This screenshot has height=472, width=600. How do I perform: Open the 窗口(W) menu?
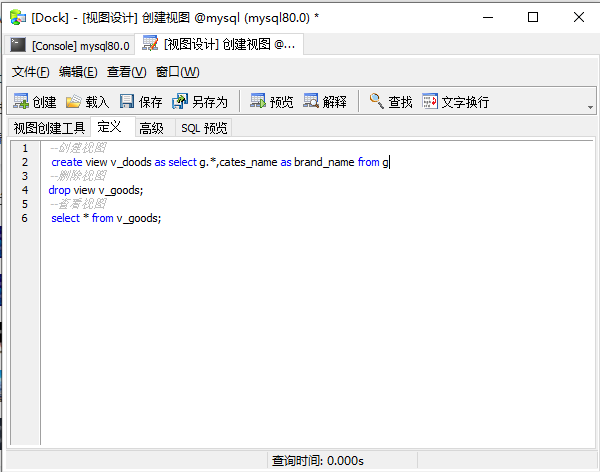click(178, 72)
